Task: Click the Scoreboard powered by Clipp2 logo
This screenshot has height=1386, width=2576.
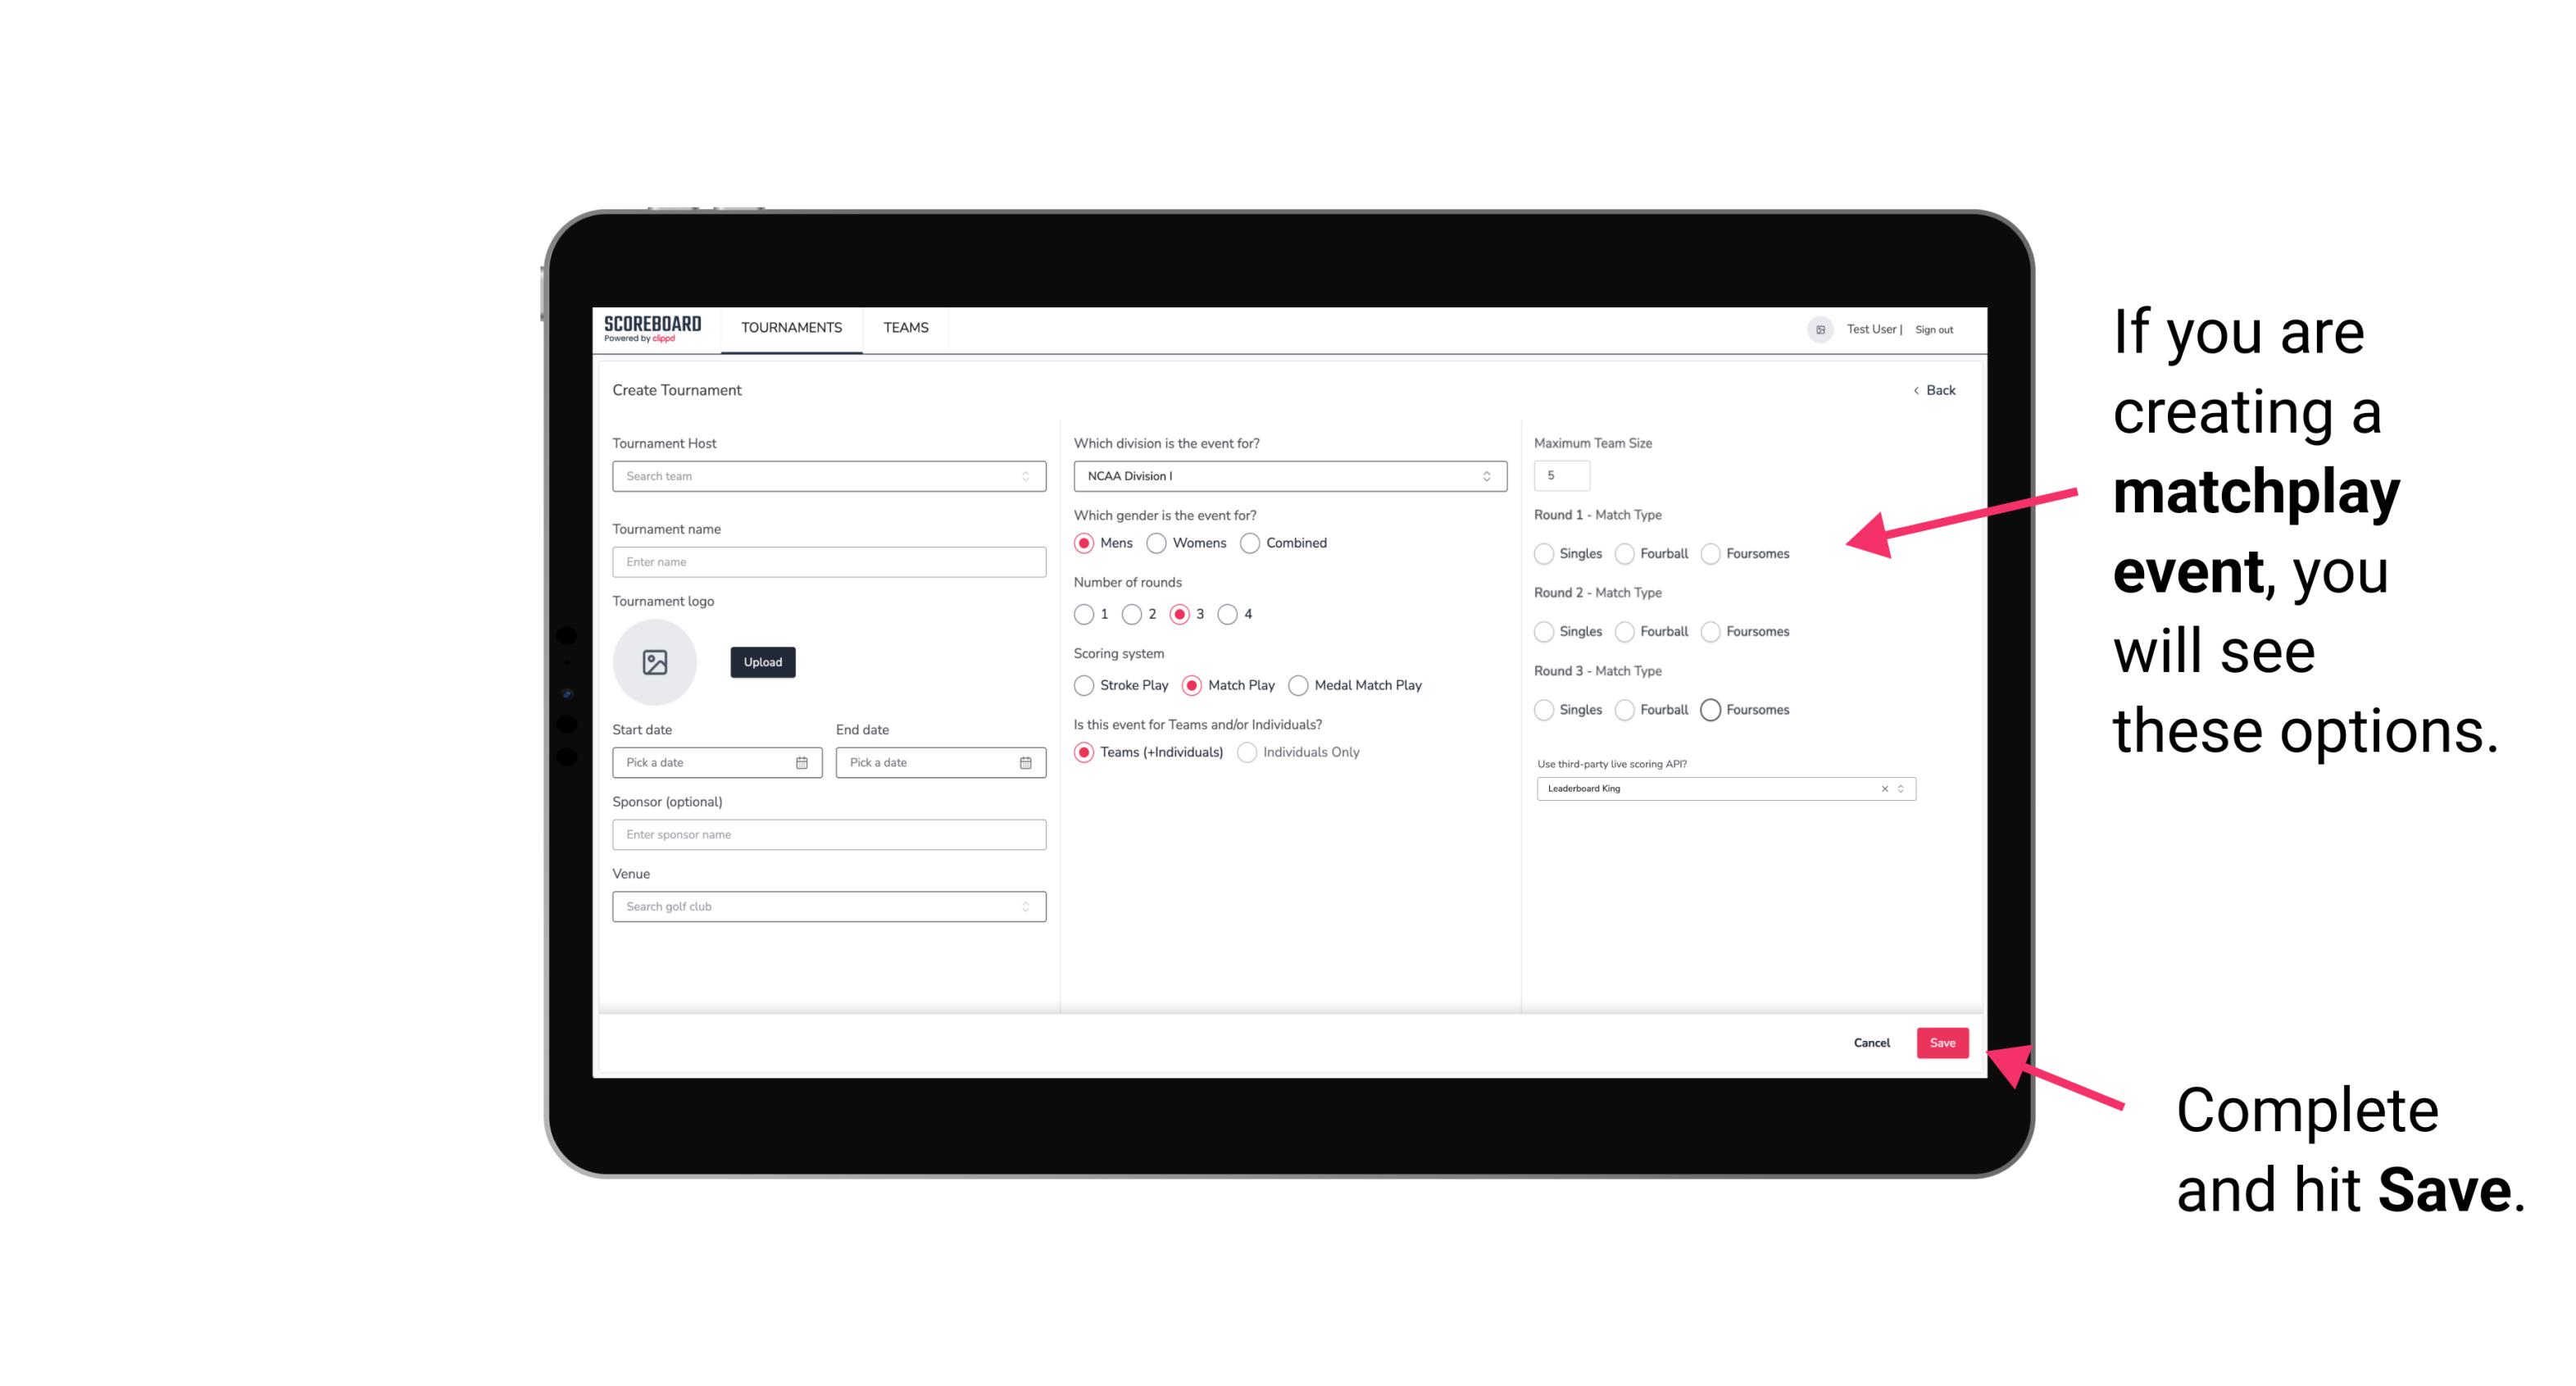Action: 655,326
